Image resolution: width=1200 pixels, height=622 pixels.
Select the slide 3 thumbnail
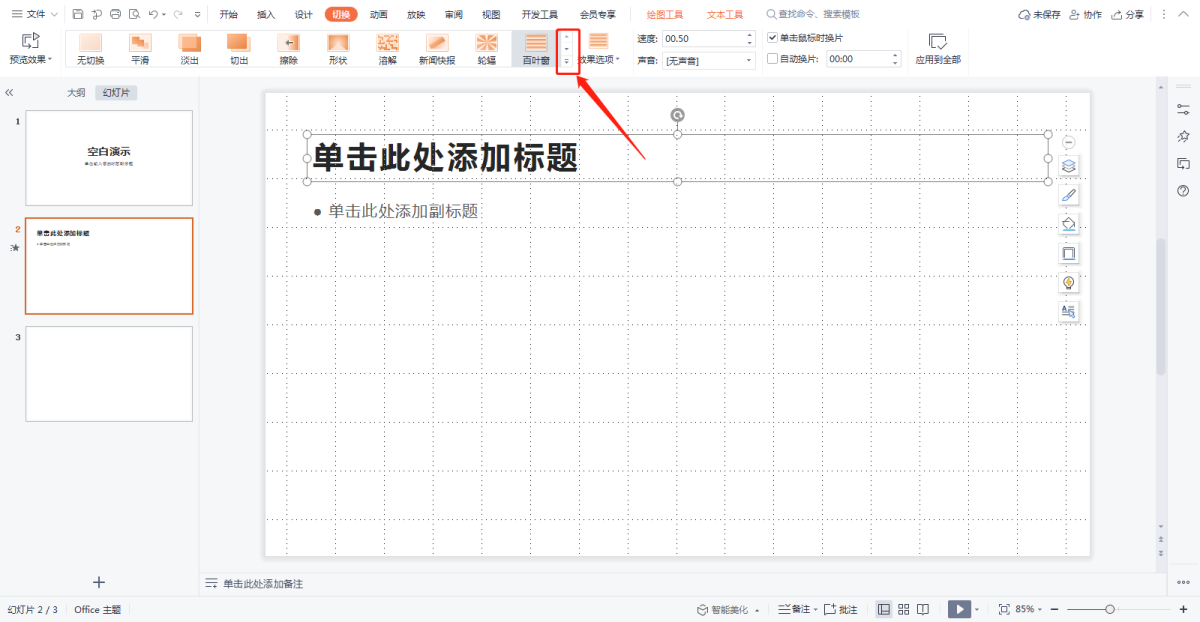[109, 373]
